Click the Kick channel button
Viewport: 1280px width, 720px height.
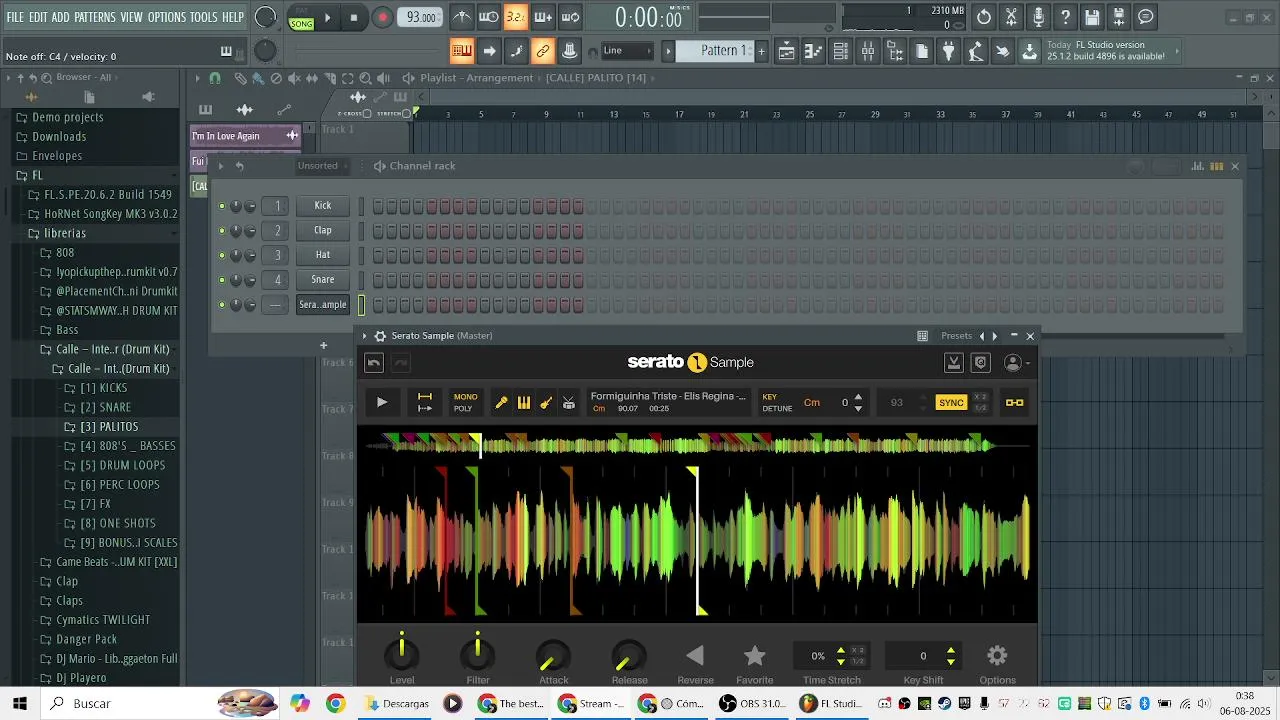[322, 206]
